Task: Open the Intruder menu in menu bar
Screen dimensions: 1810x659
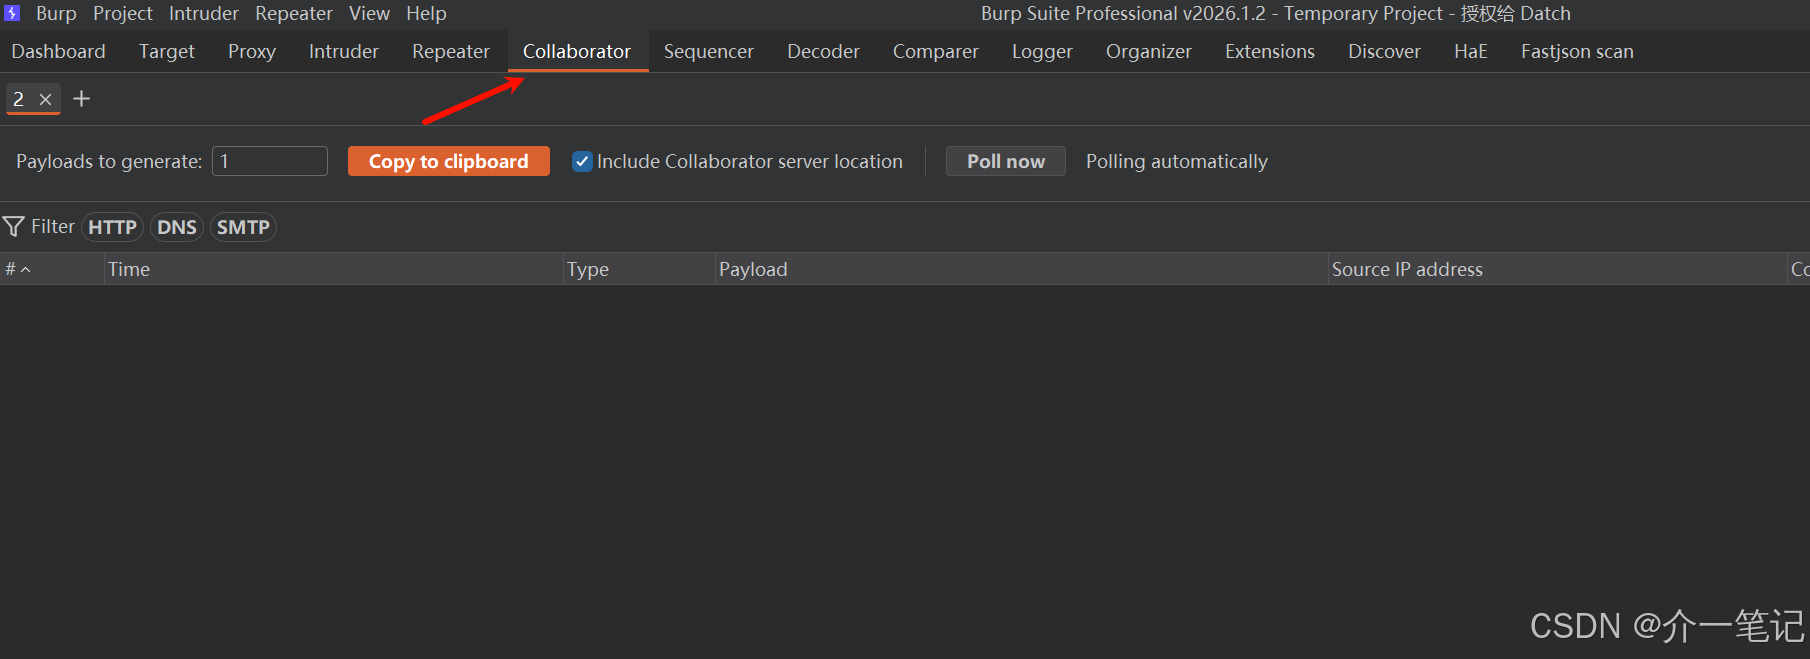Action: pyautogui.click(x=204, y=13)
